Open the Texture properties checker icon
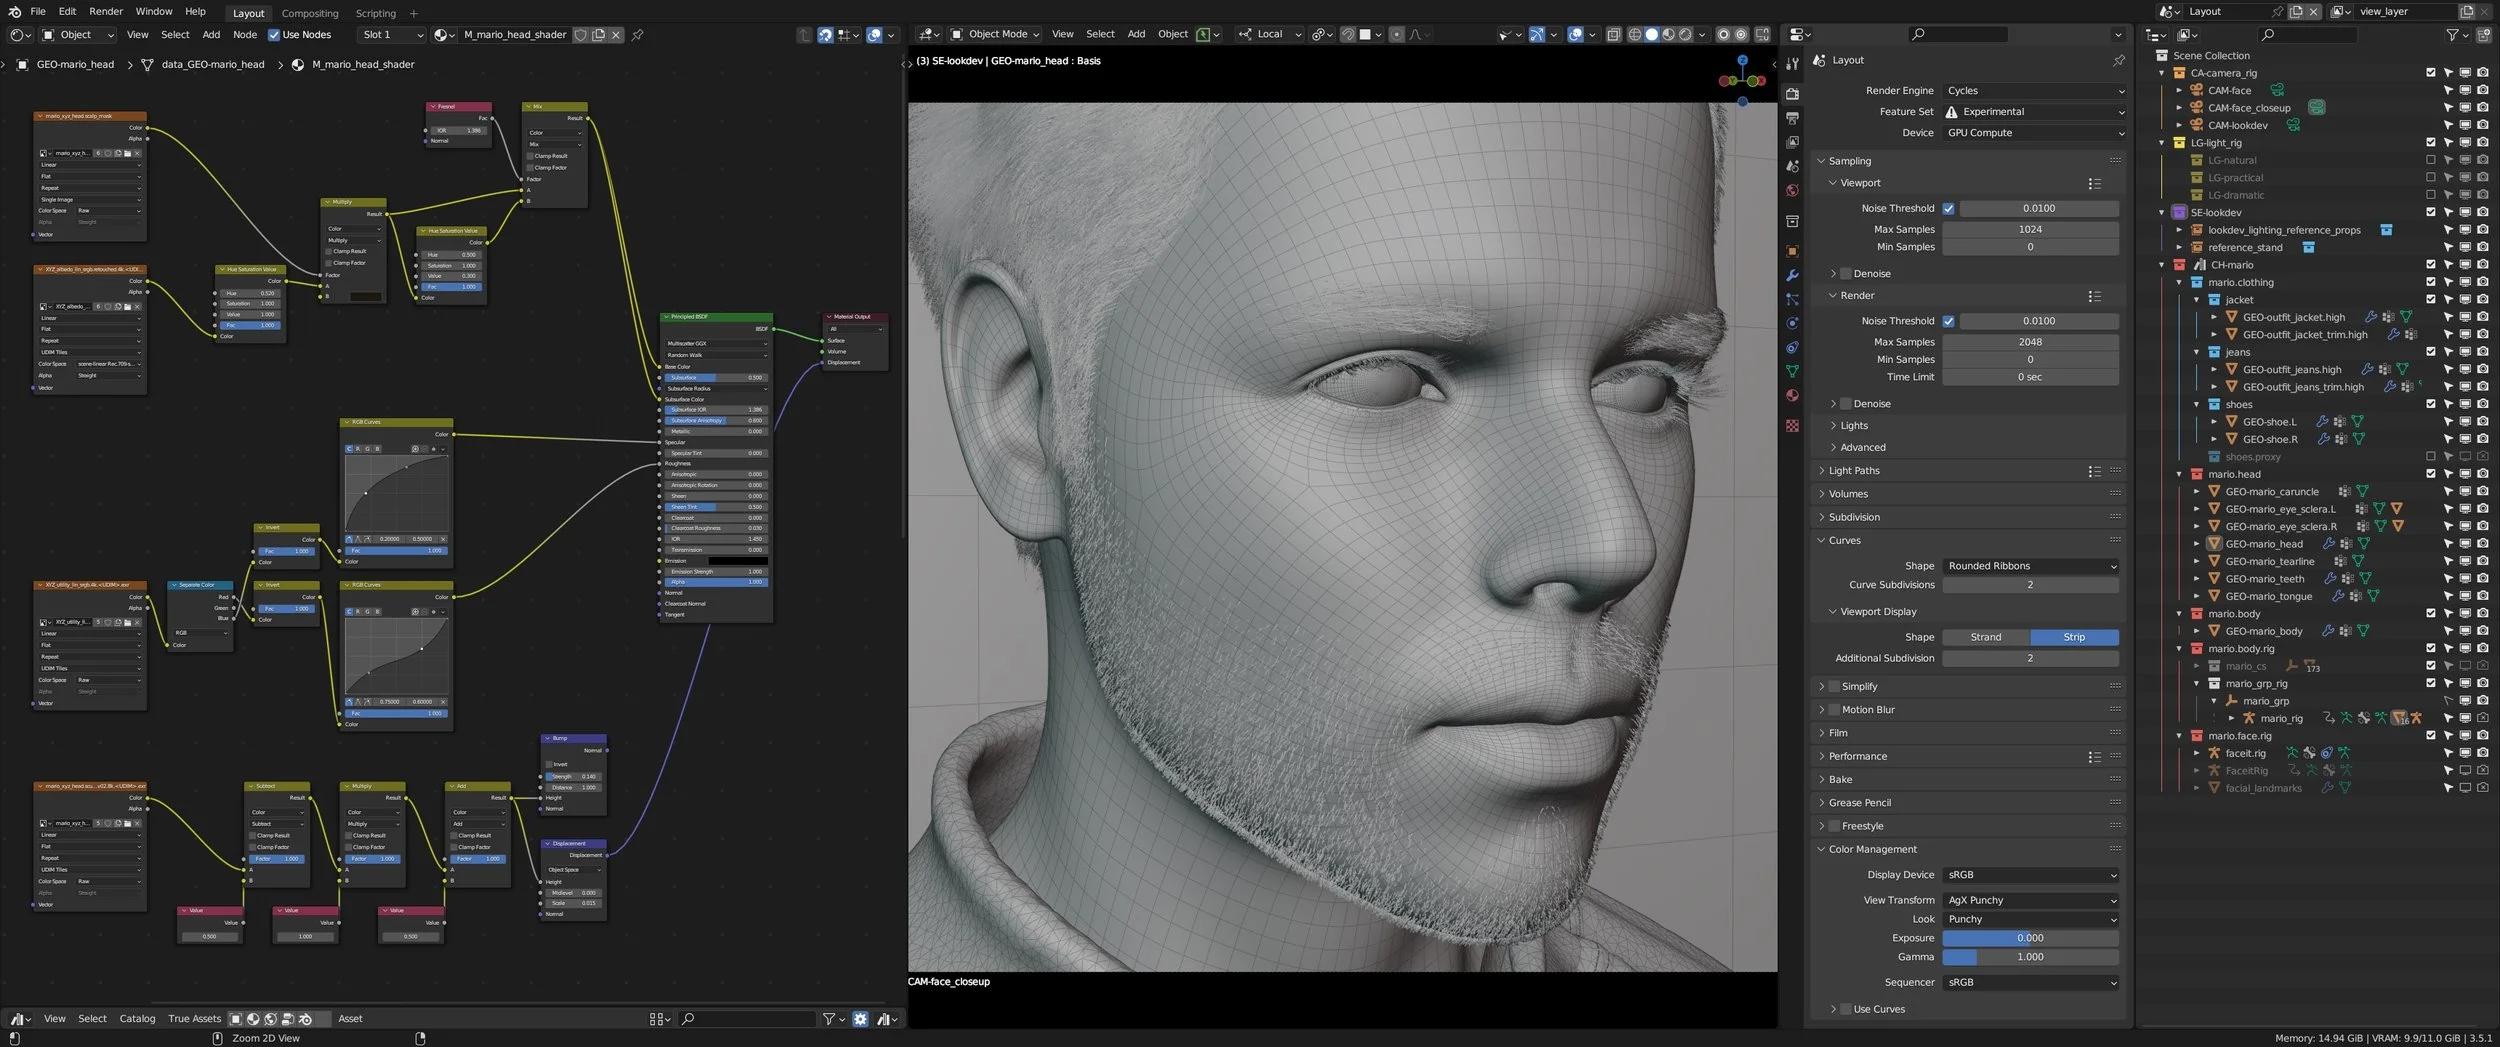The width and height of the screenshot is (2500, 1047). pos(1792,426)
